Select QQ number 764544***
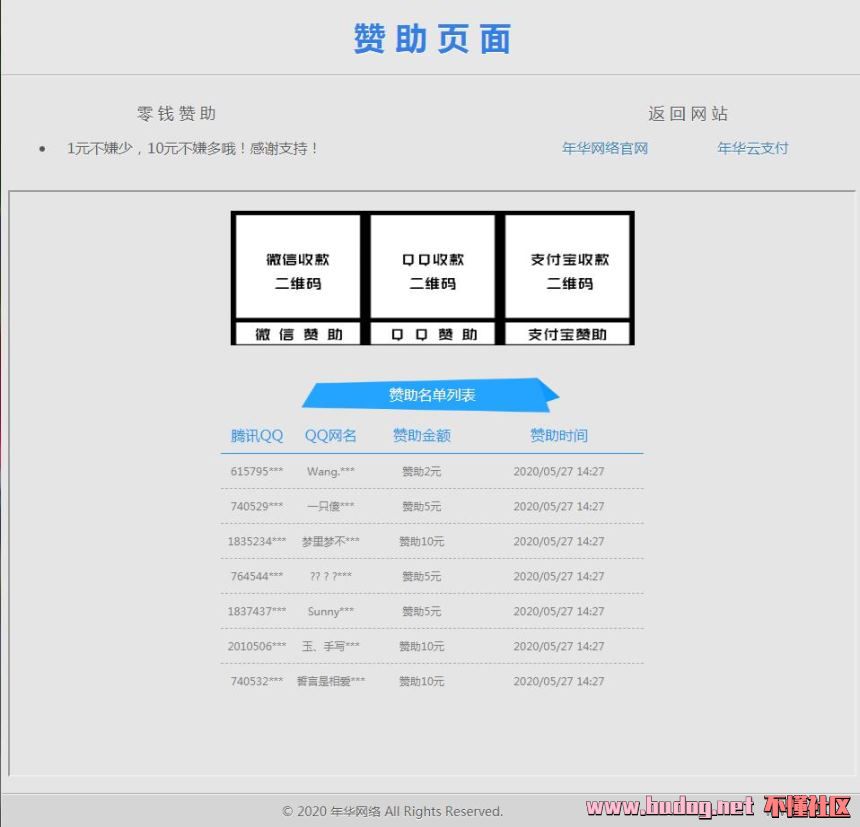 (x=257, y=576)
